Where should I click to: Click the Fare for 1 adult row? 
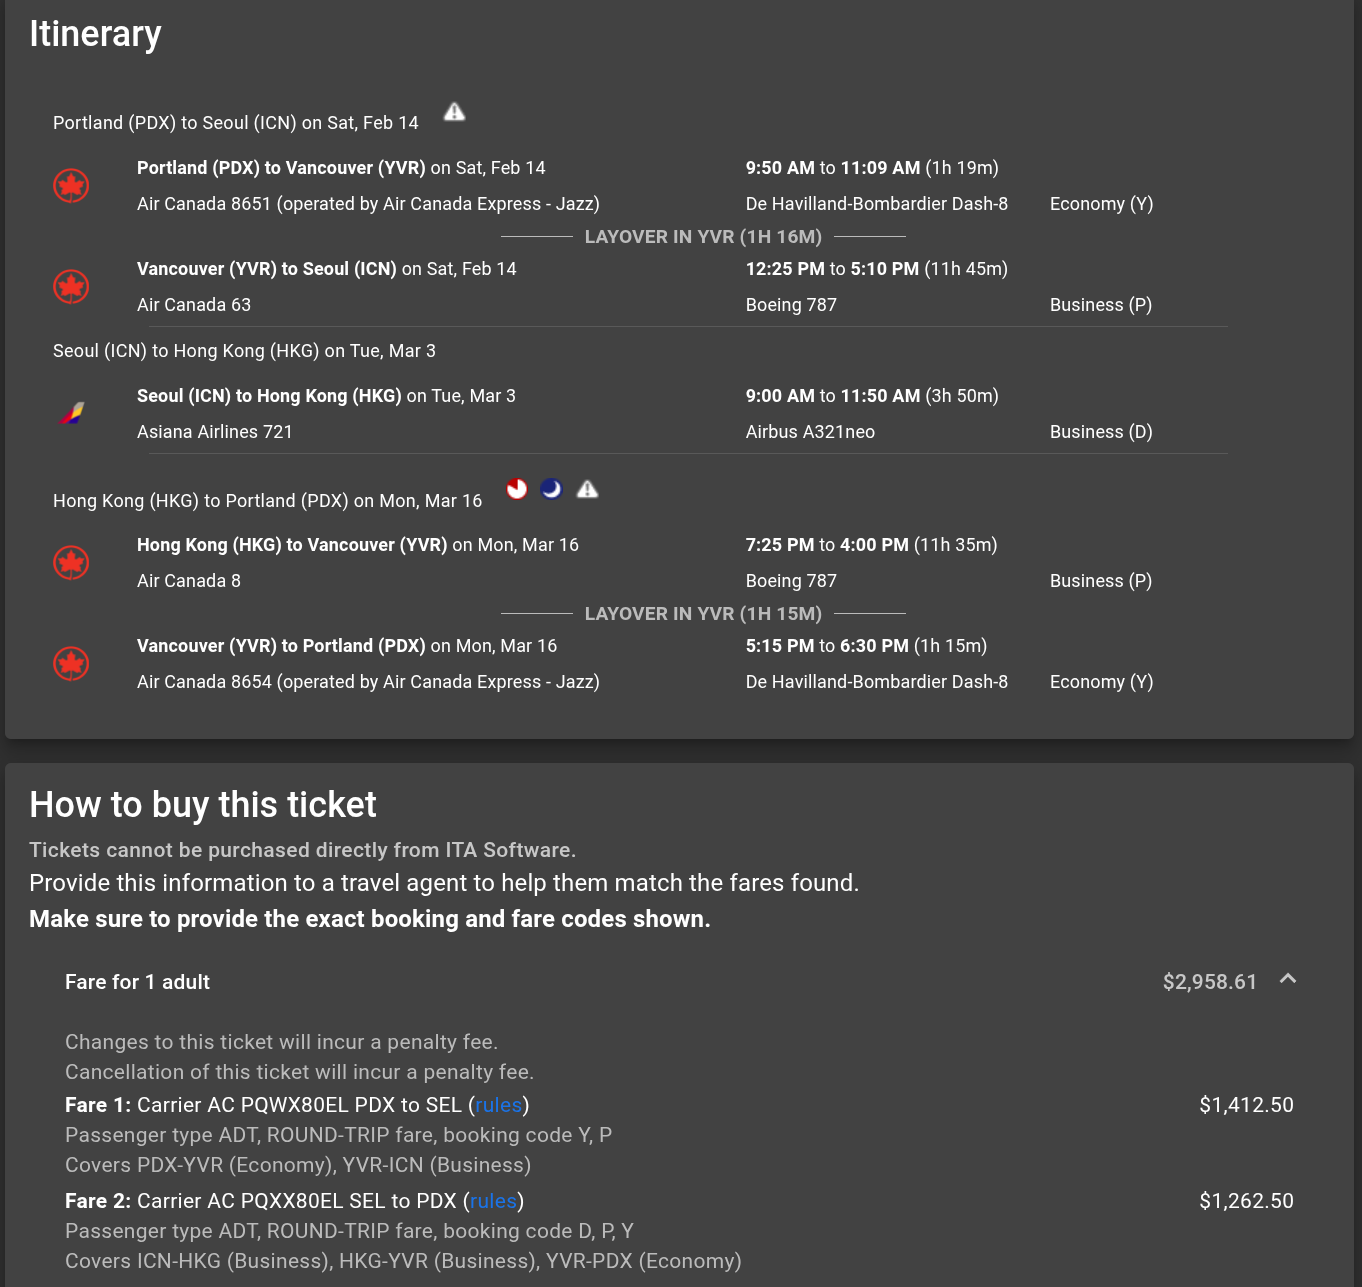(137, 982)
